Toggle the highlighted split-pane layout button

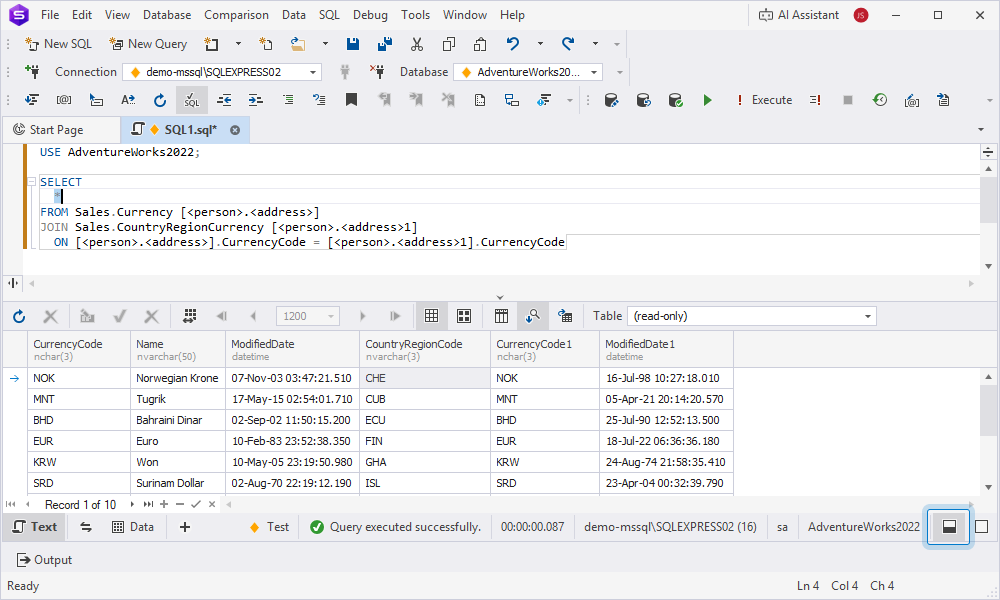tap(948, 527)
